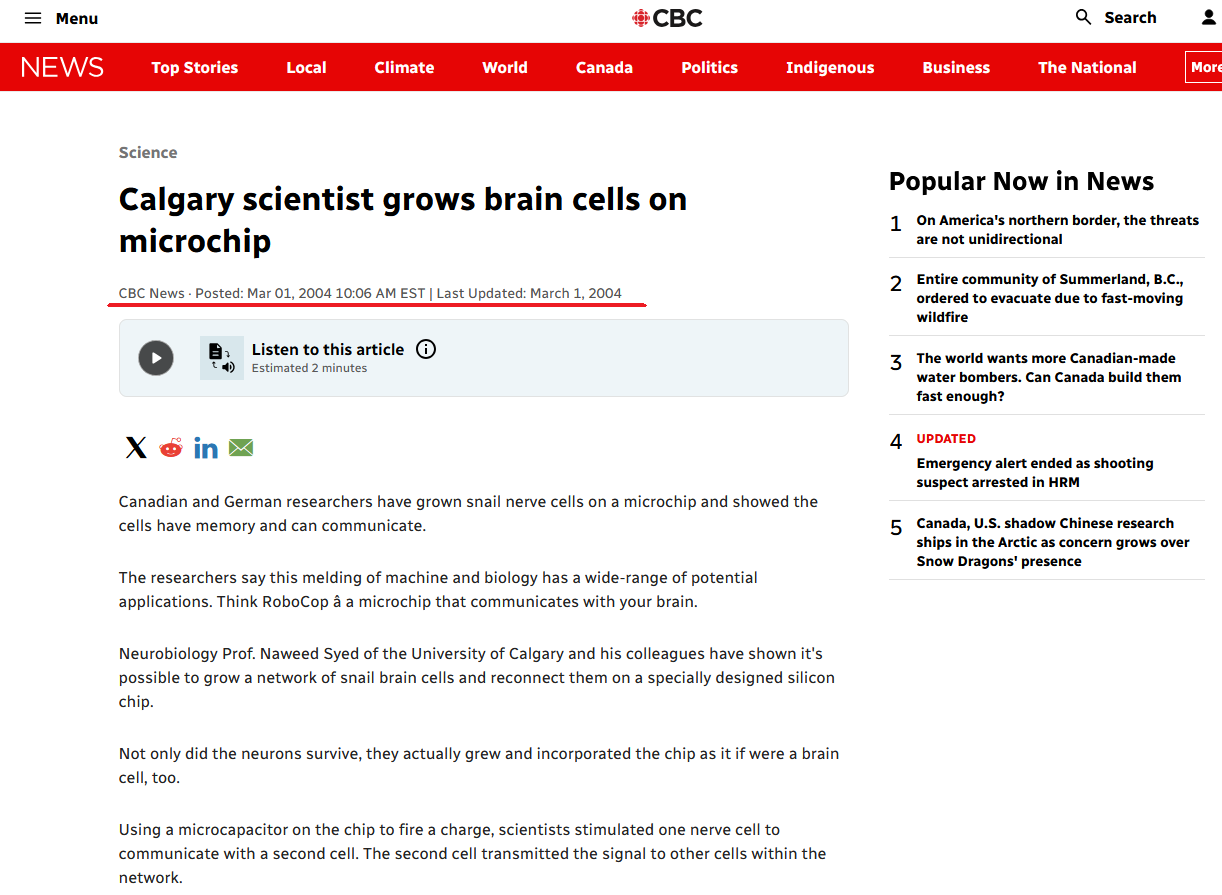Viewport: 1222px width, 895px height.
Task: Click the "Estimated 2 minutes" text
Action: coord(309,368)
